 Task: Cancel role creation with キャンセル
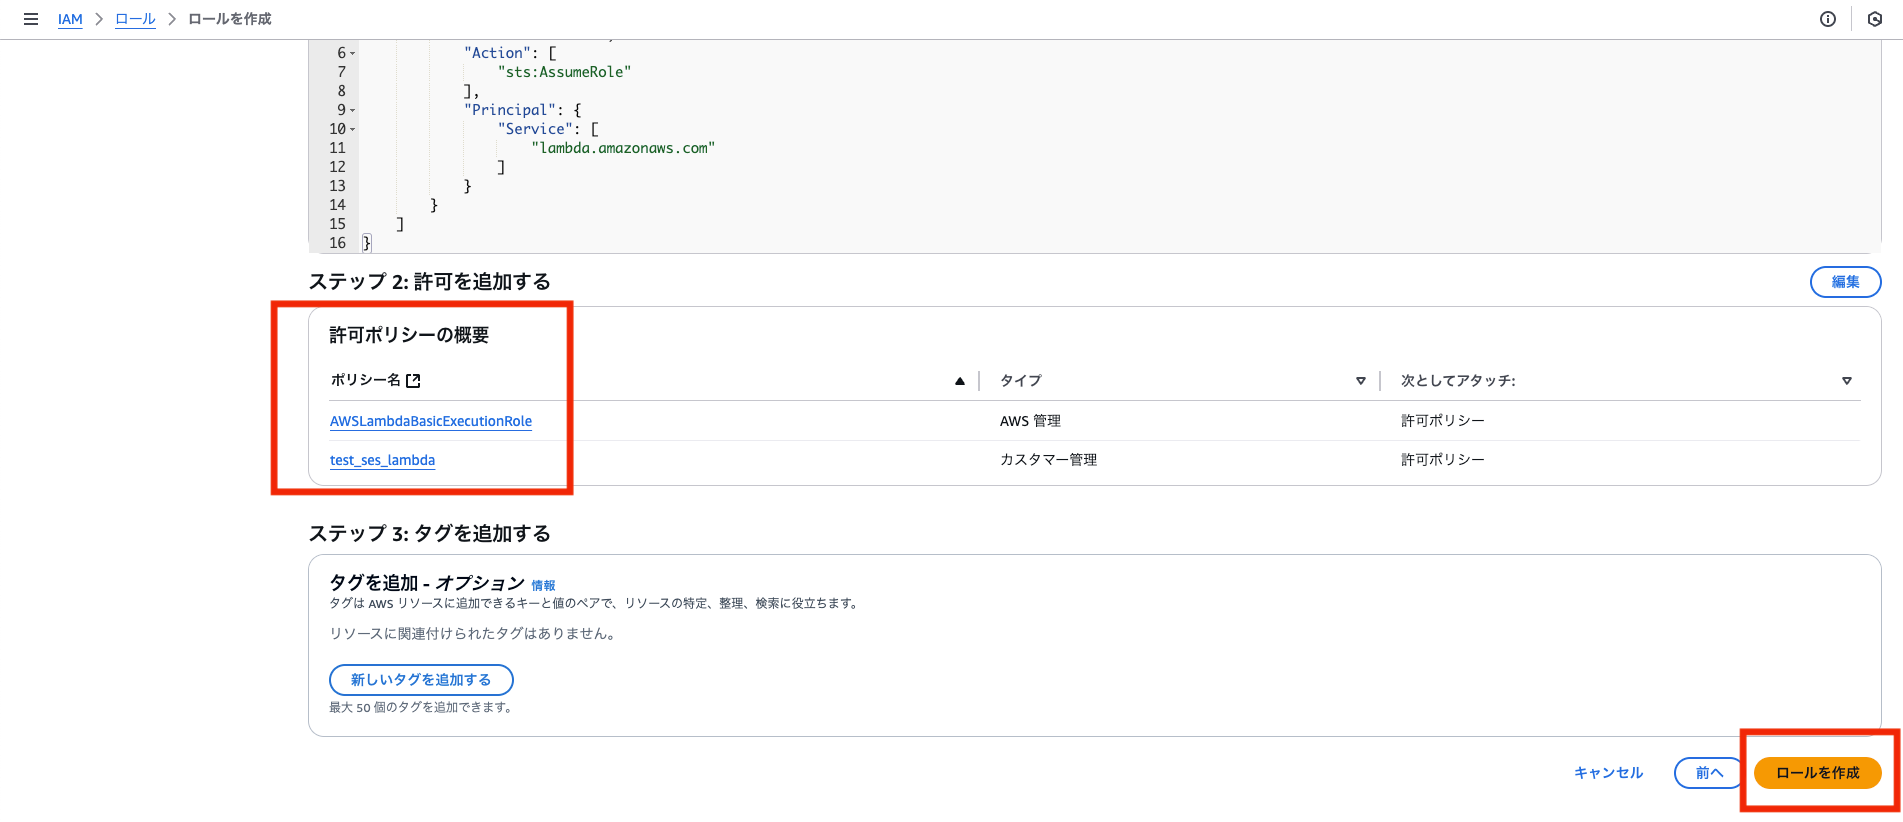(1608, 773)
